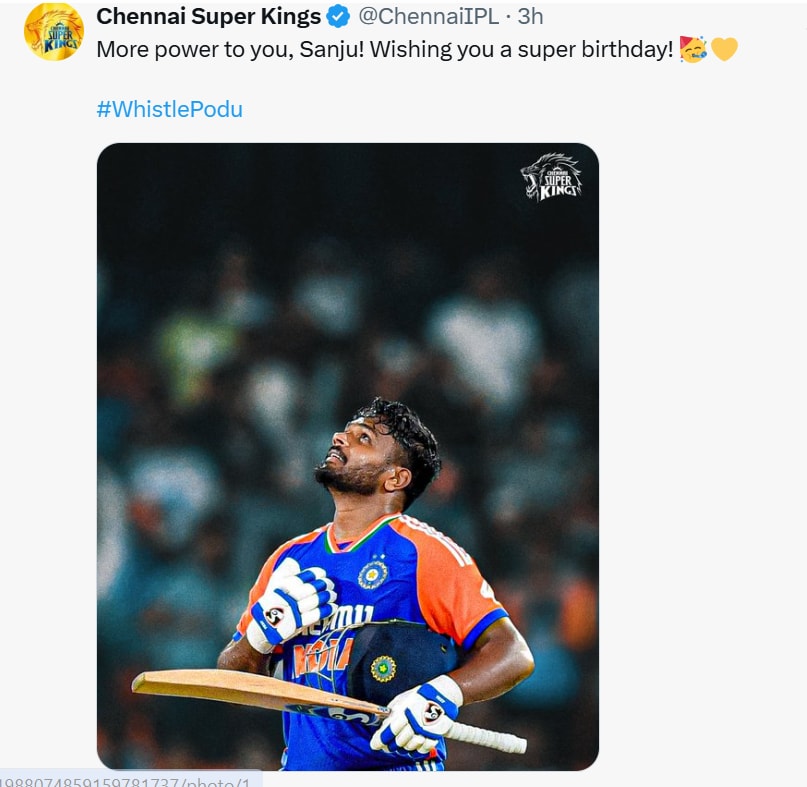Image resolution: width=807 pixels, height=787 pixels.
Task: Click the Chennai Super Kings profile avatar
Action: (54, 31)
